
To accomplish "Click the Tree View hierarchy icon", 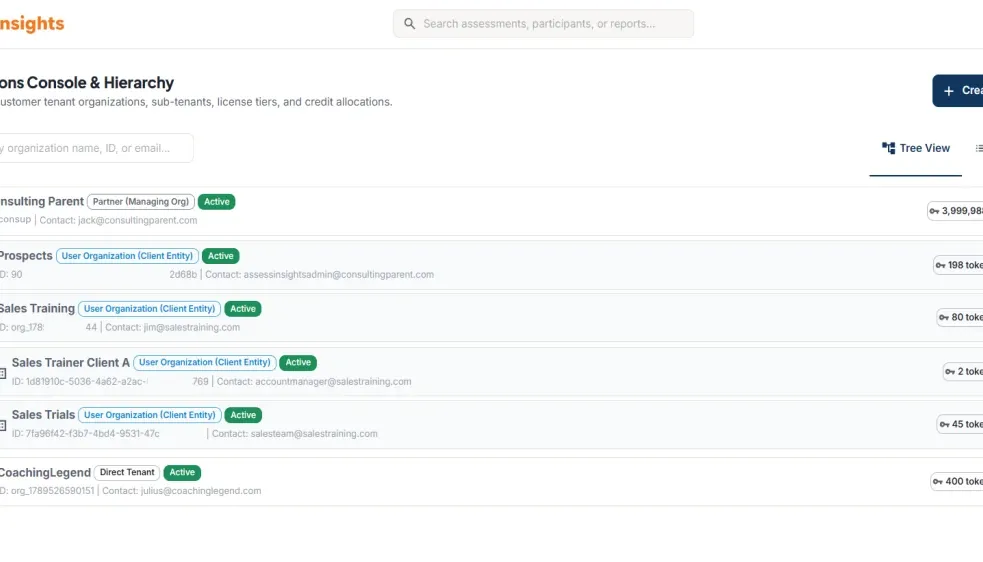I will tap(888, 148).
